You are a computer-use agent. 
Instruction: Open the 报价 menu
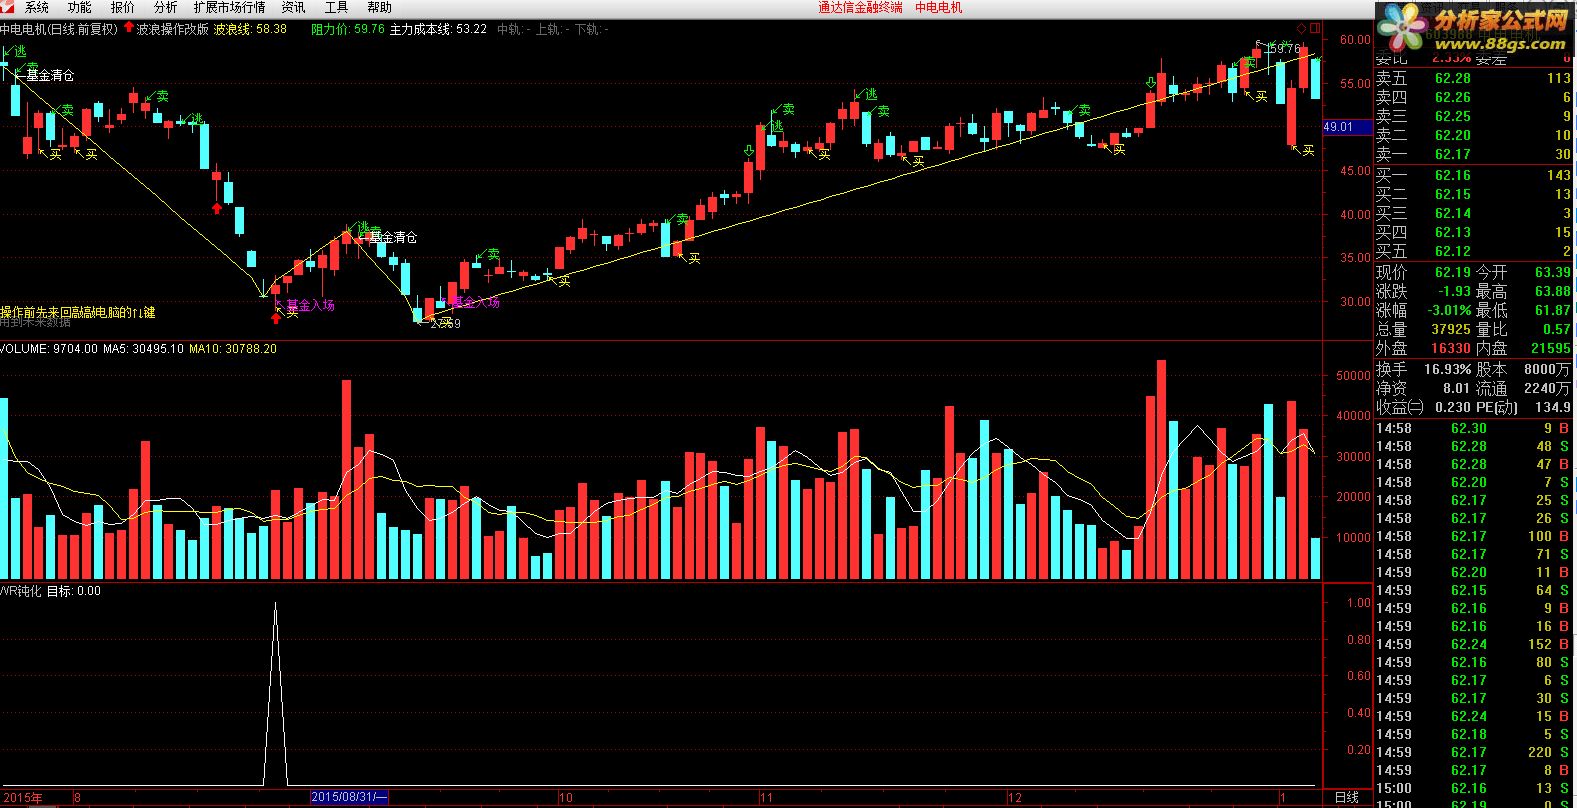[x=122, y=7]
